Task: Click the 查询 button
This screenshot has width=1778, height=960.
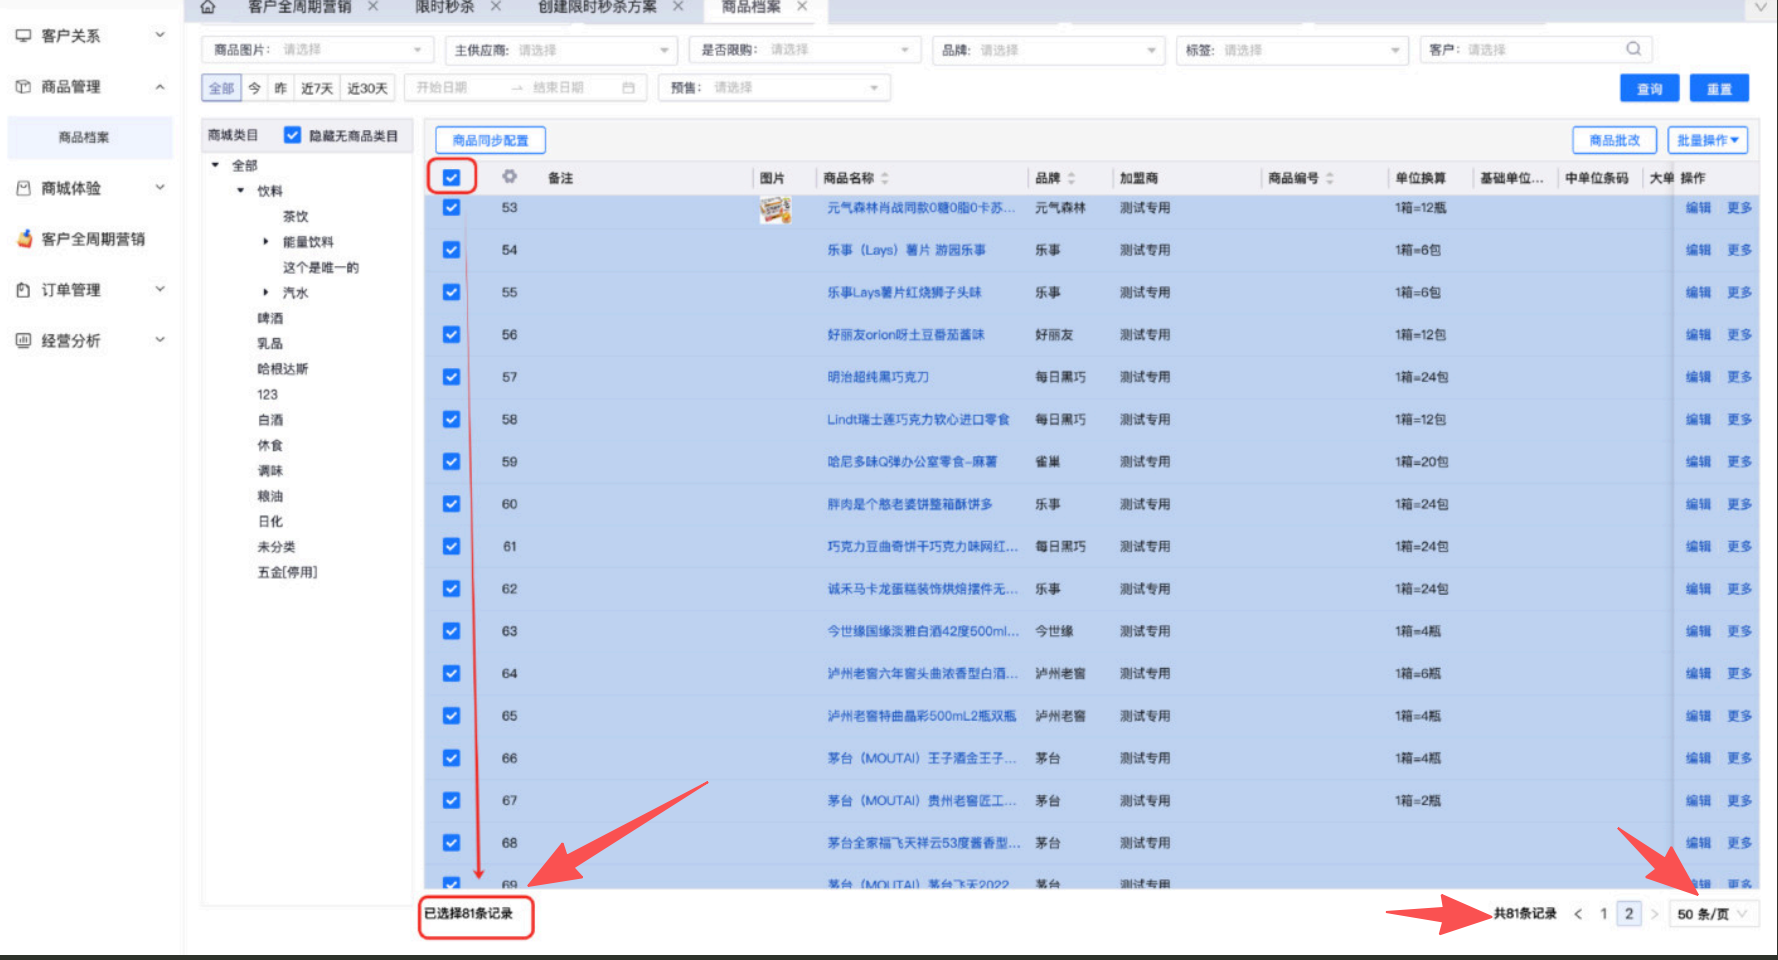Action: click(1649, 89)
